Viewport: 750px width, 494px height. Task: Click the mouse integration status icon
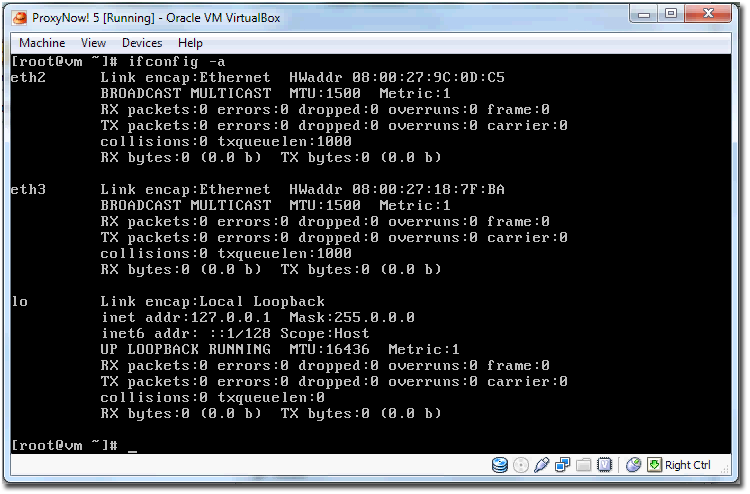633,465
